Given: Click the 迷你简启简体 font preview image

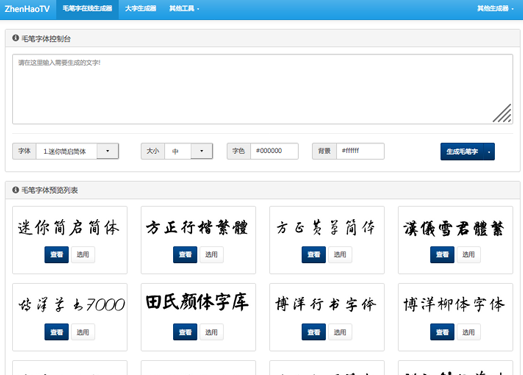Looking at the screenshot, I should point(69,228).
